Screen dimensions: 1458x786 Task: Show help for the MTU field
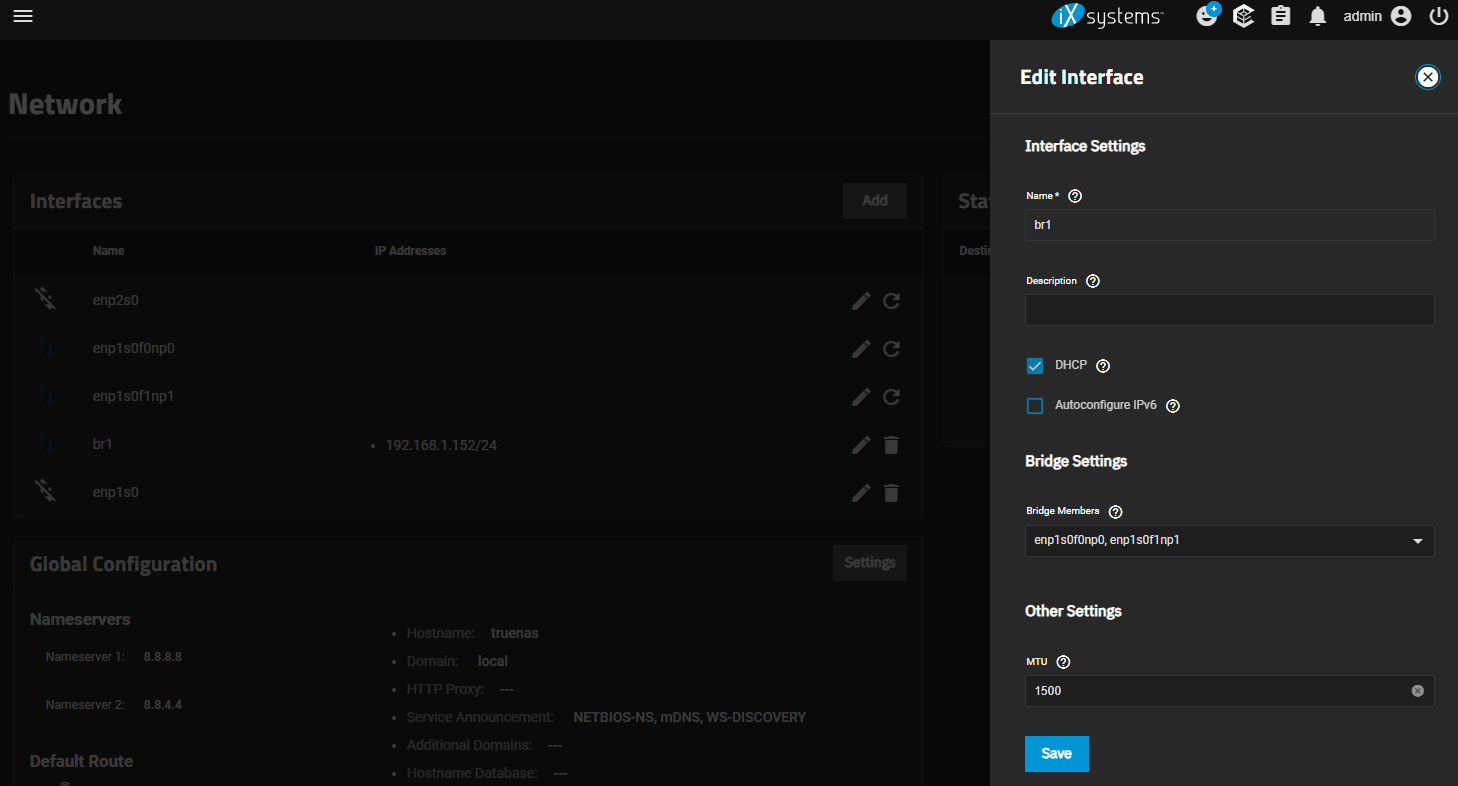tap(1063, 661)
